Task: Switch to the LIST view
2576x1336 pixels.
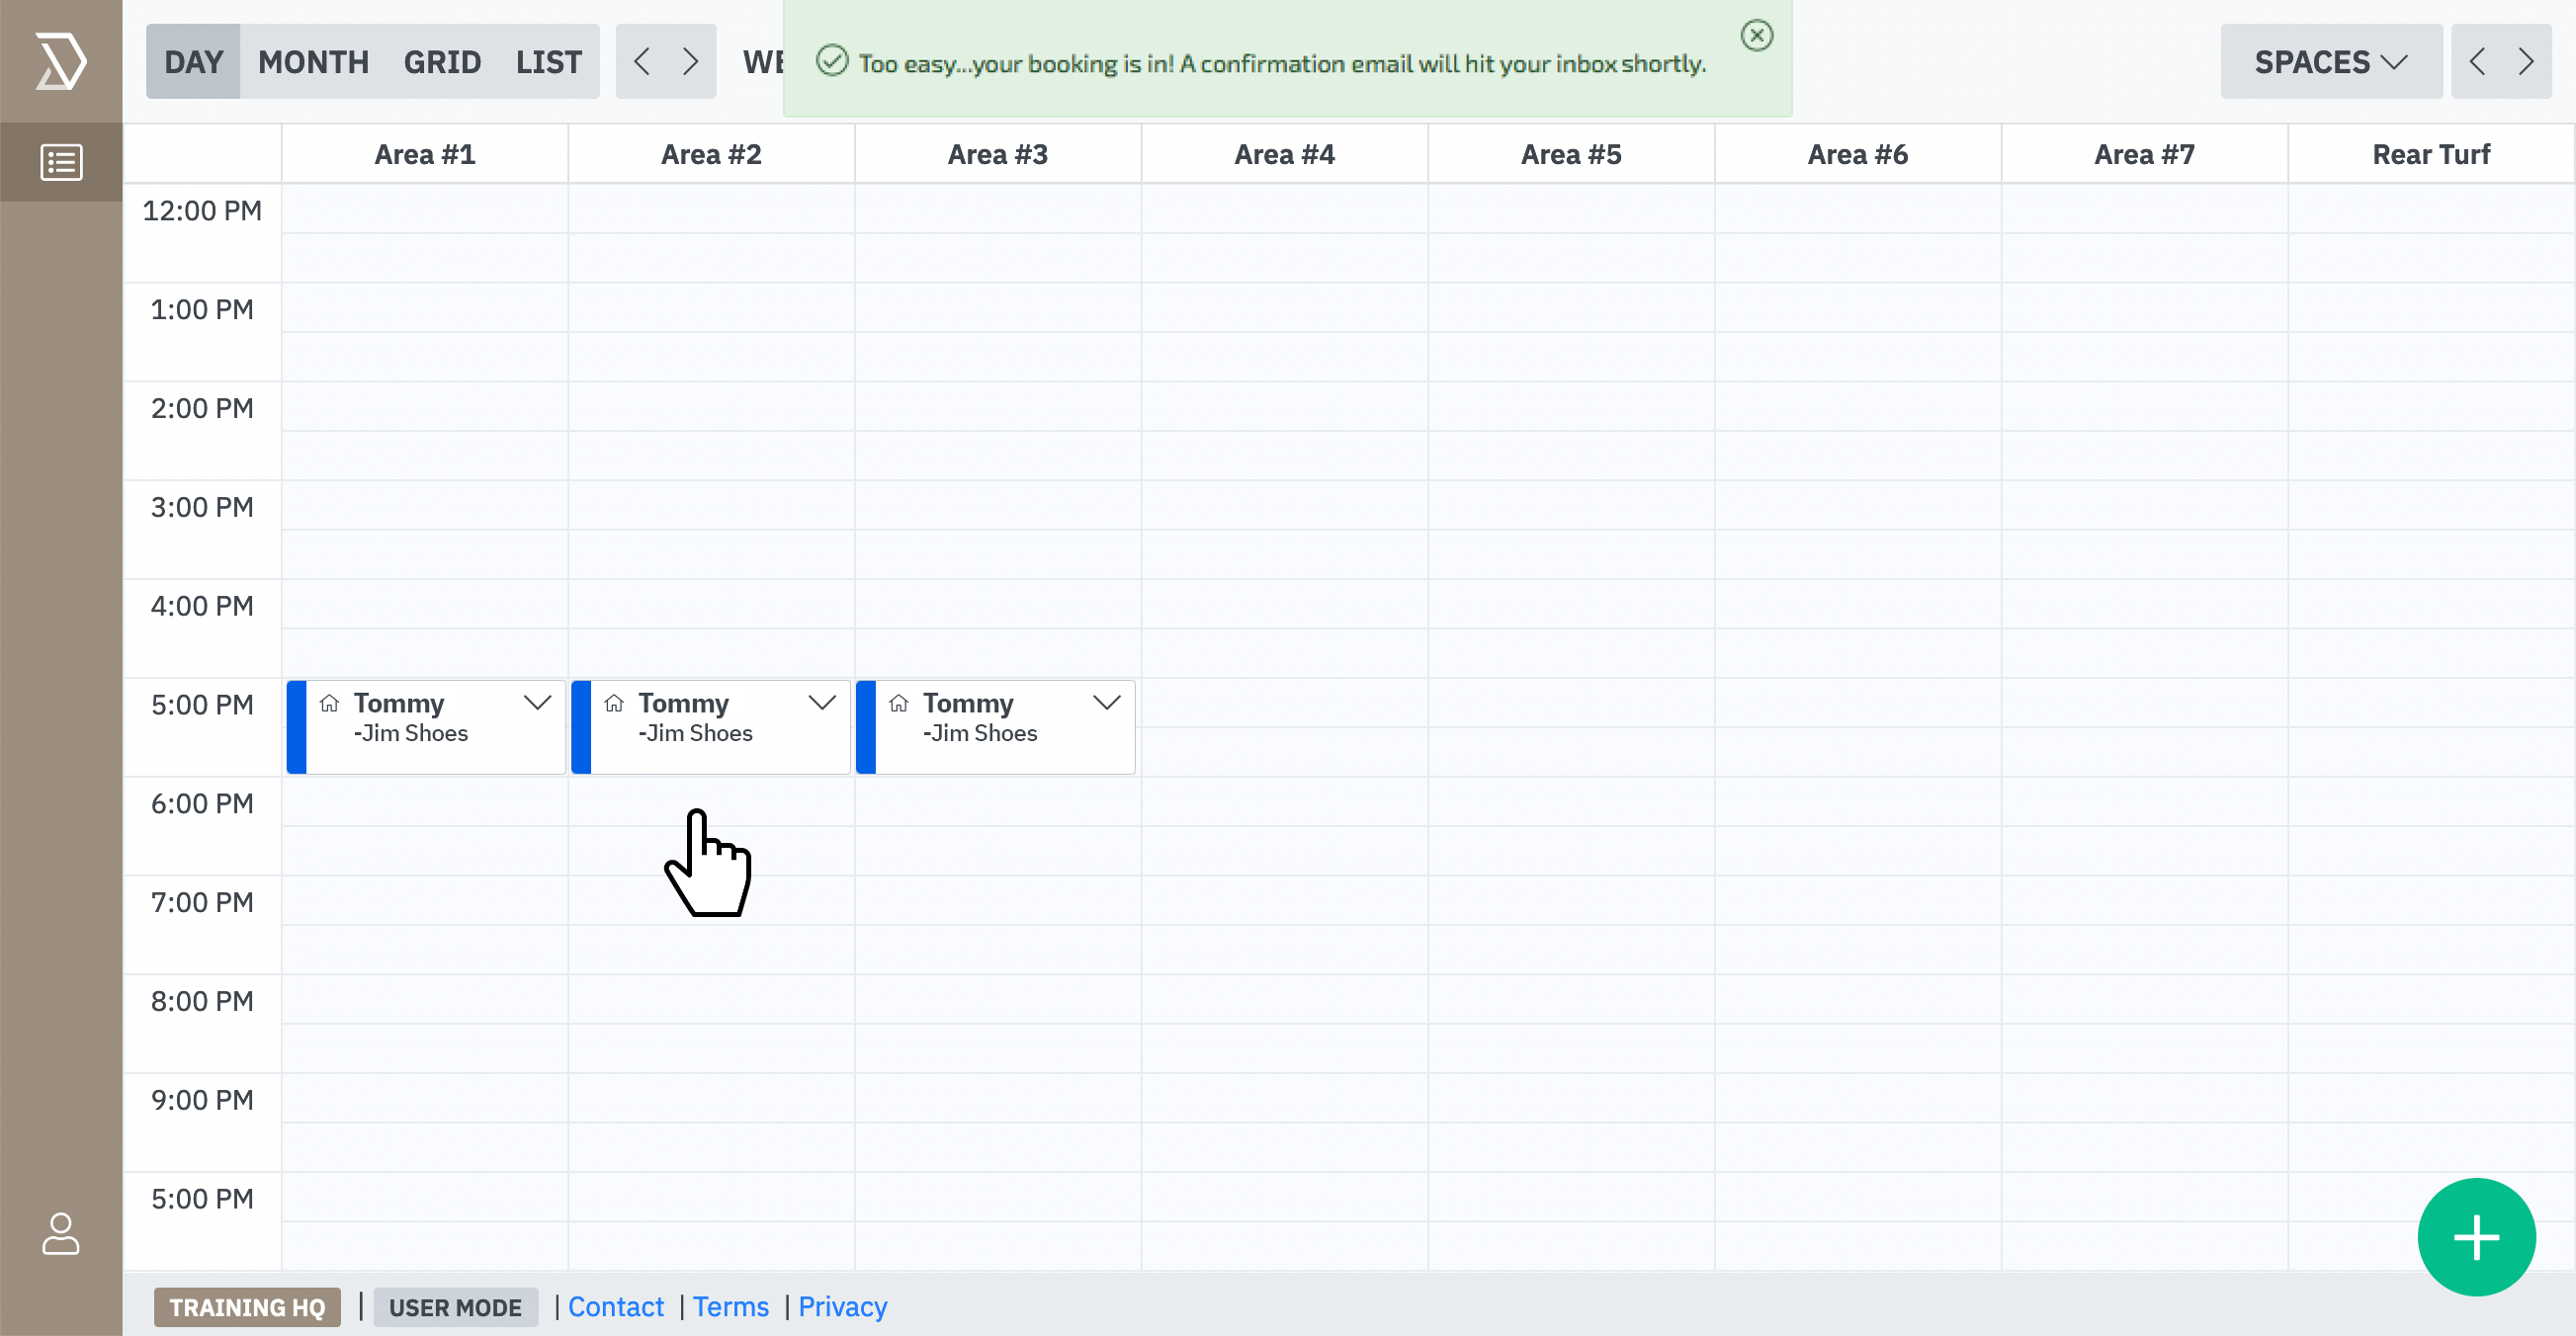Action: coord(548,61)
